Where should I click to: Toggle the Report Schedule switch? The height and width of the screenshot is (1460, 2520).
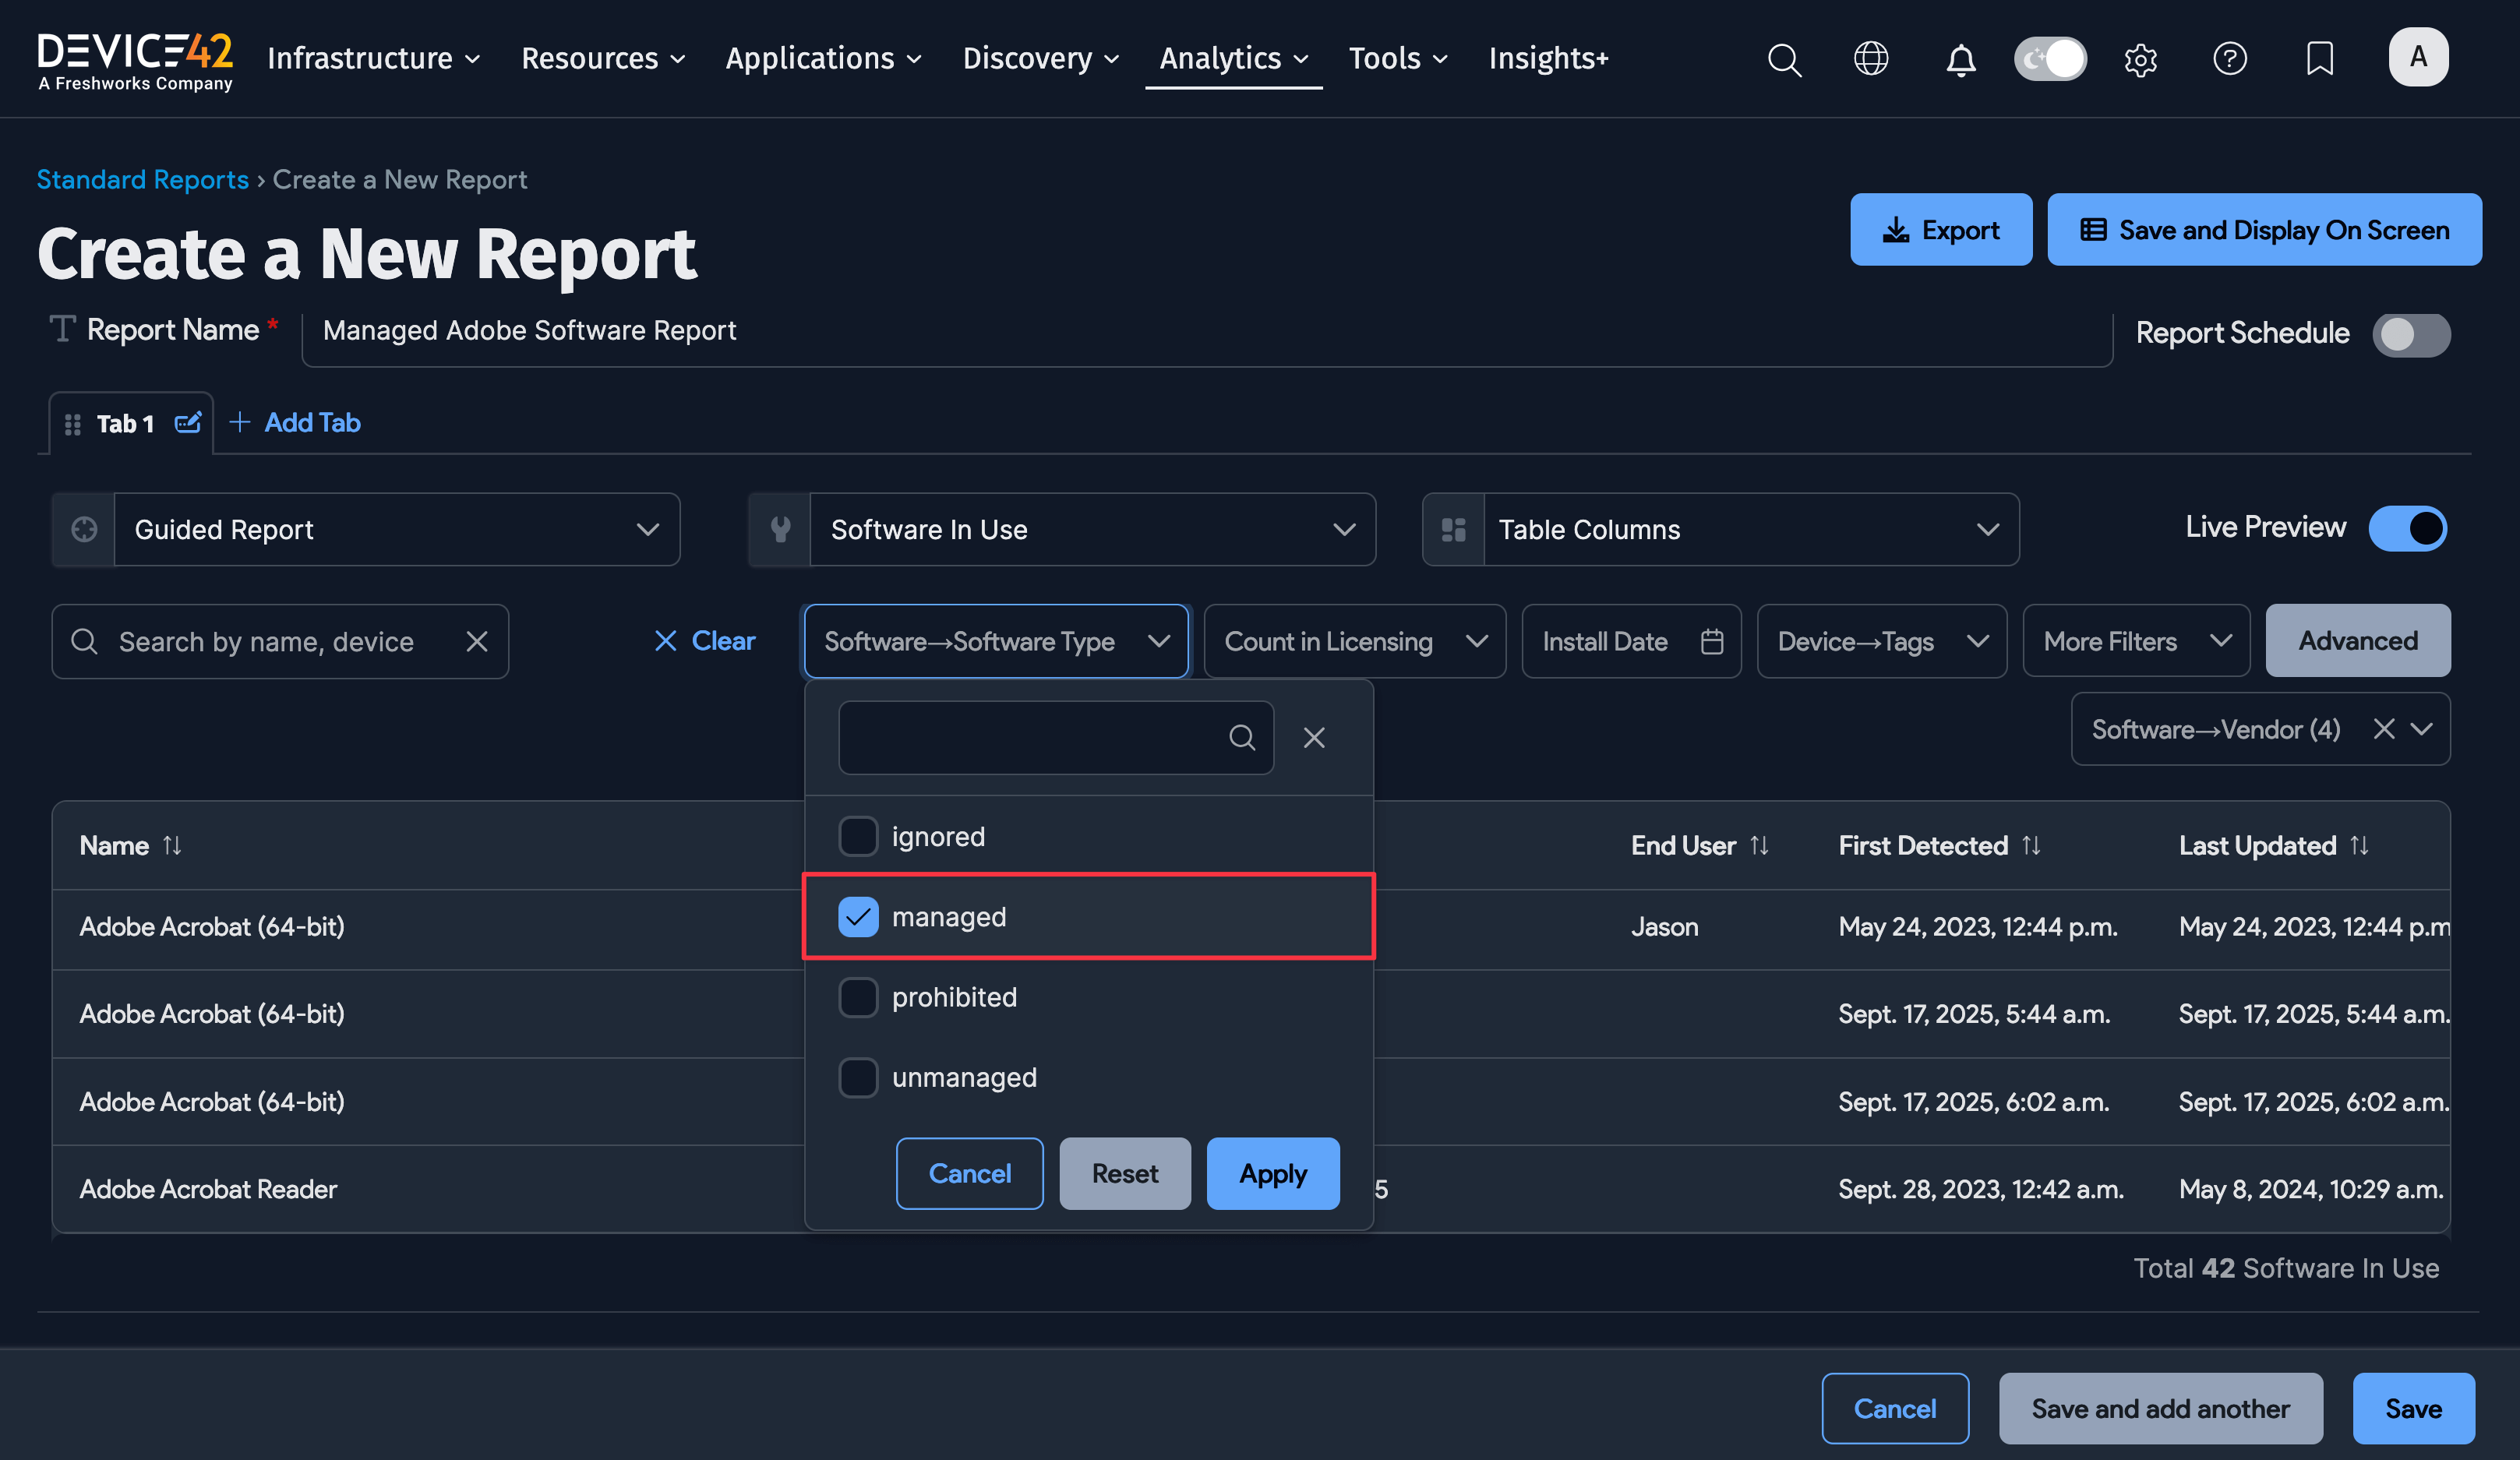point(2410,334)
